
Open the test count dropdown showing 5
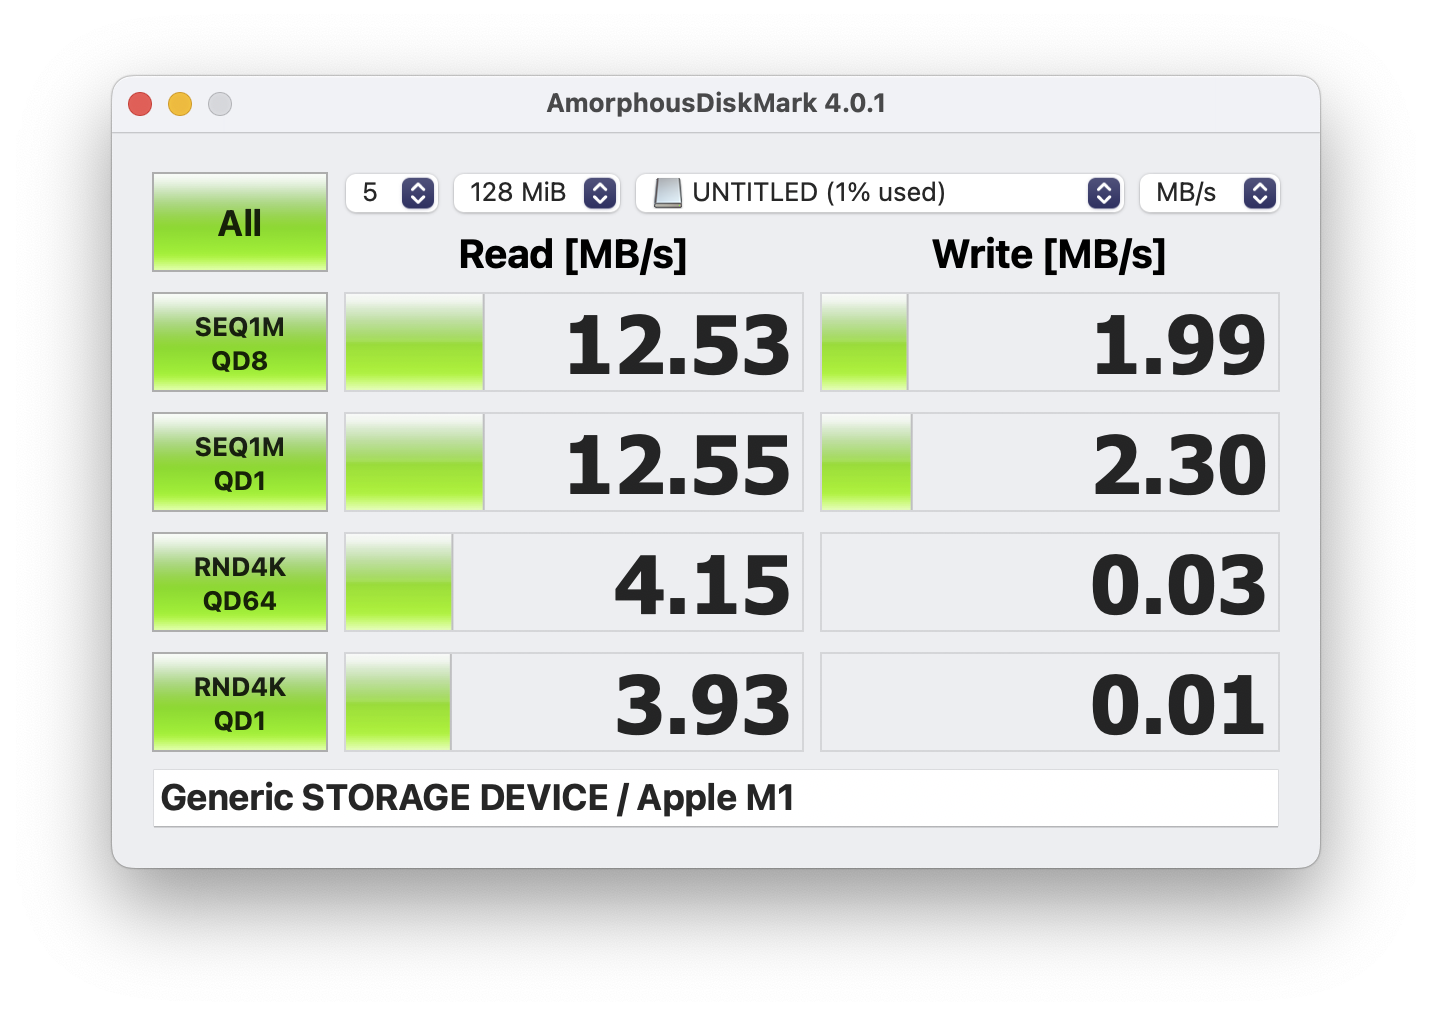click(x=392, y=192)
